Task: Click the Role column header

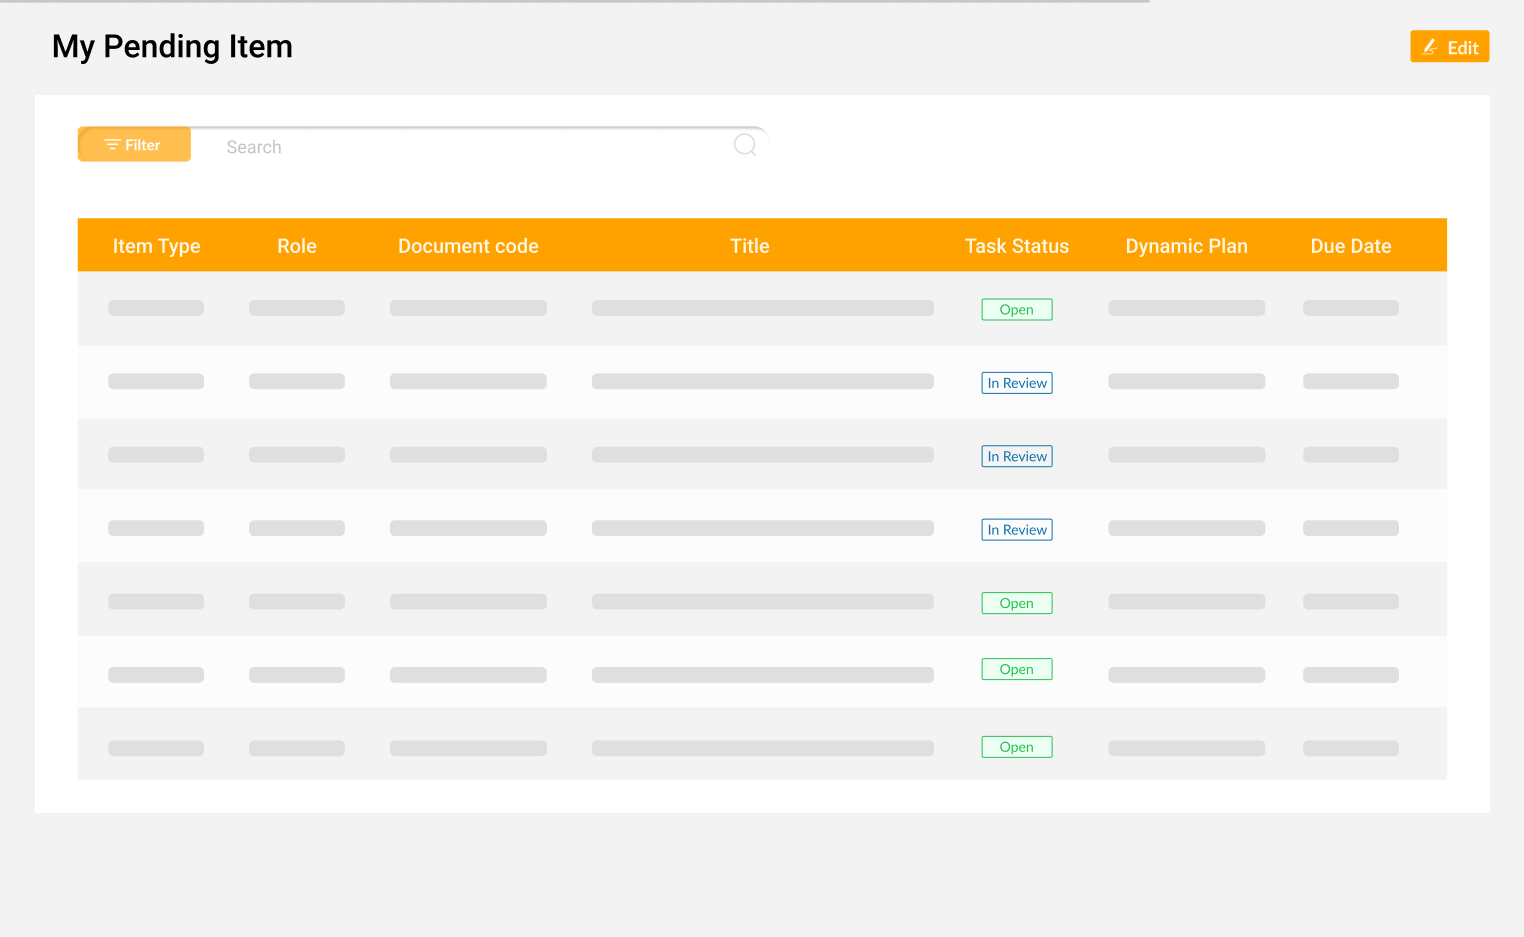Action: point(297,246)
